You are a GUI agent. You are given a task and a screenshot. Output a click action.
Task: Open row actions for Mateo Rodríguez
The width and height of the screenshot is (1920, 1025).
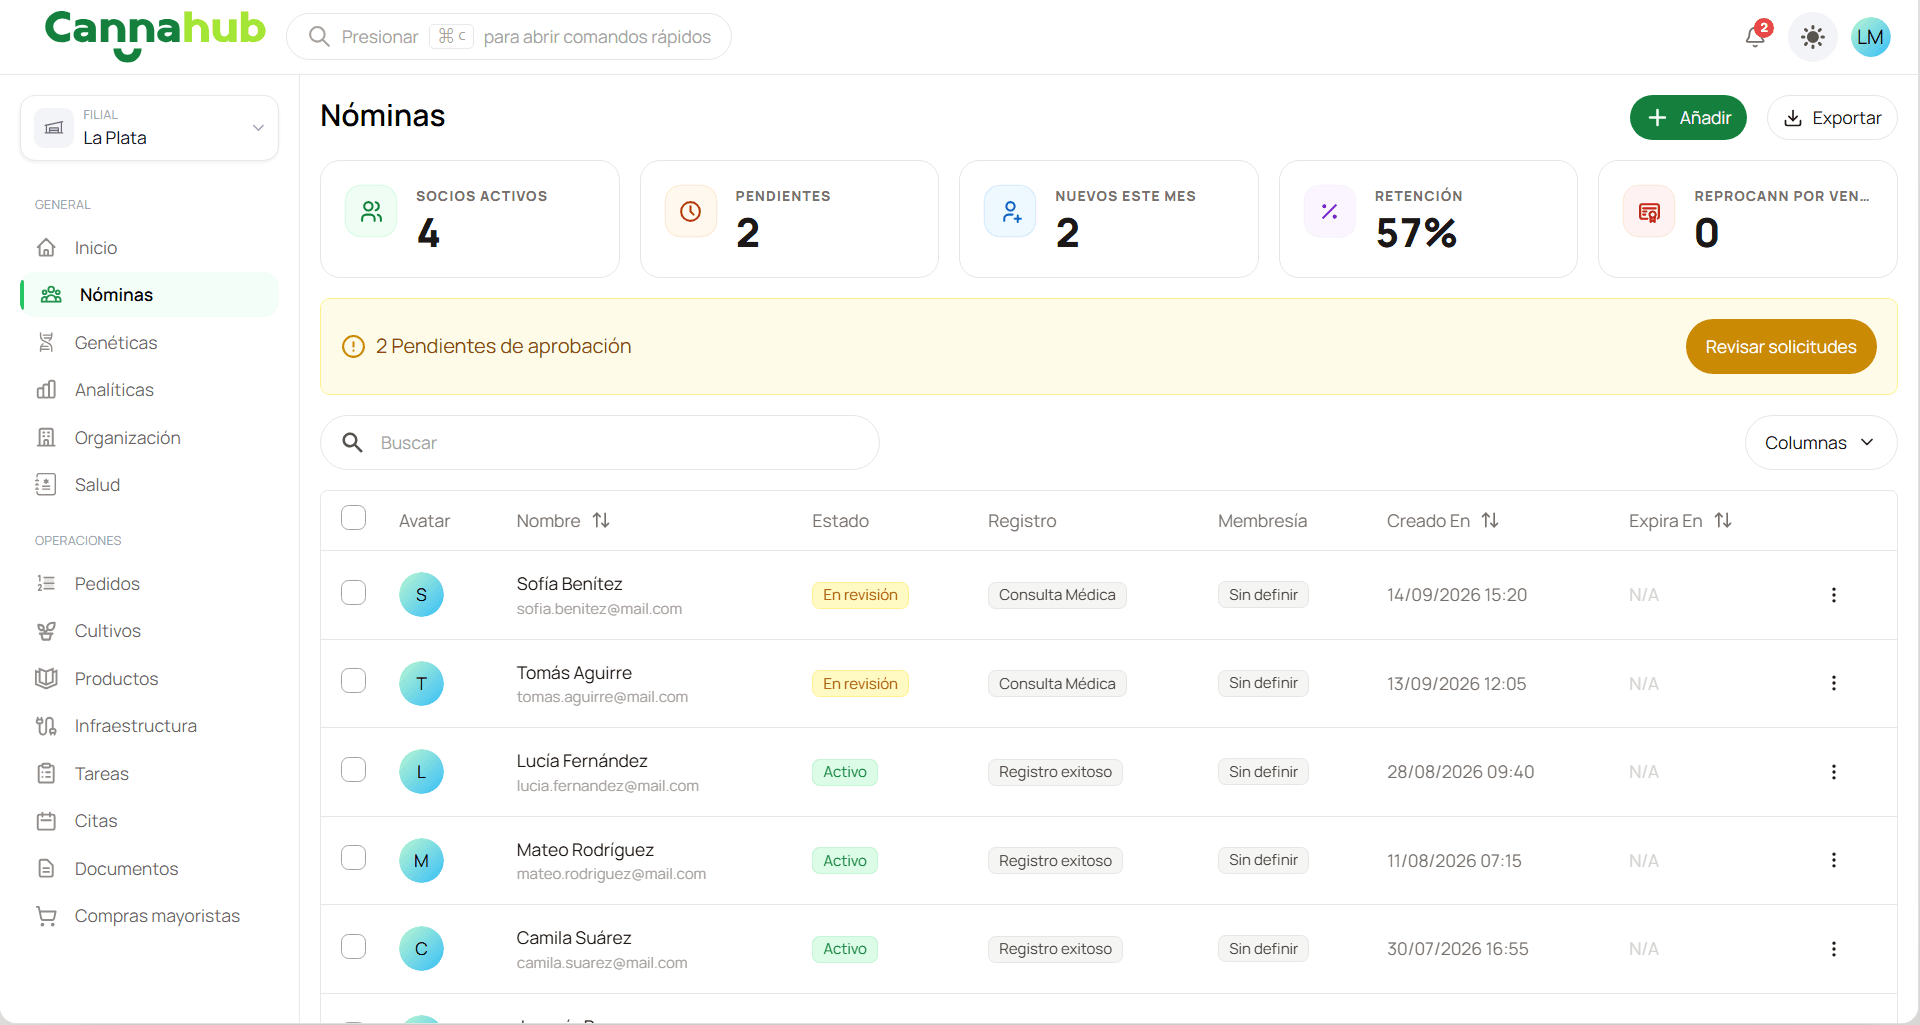point(1833,860)
